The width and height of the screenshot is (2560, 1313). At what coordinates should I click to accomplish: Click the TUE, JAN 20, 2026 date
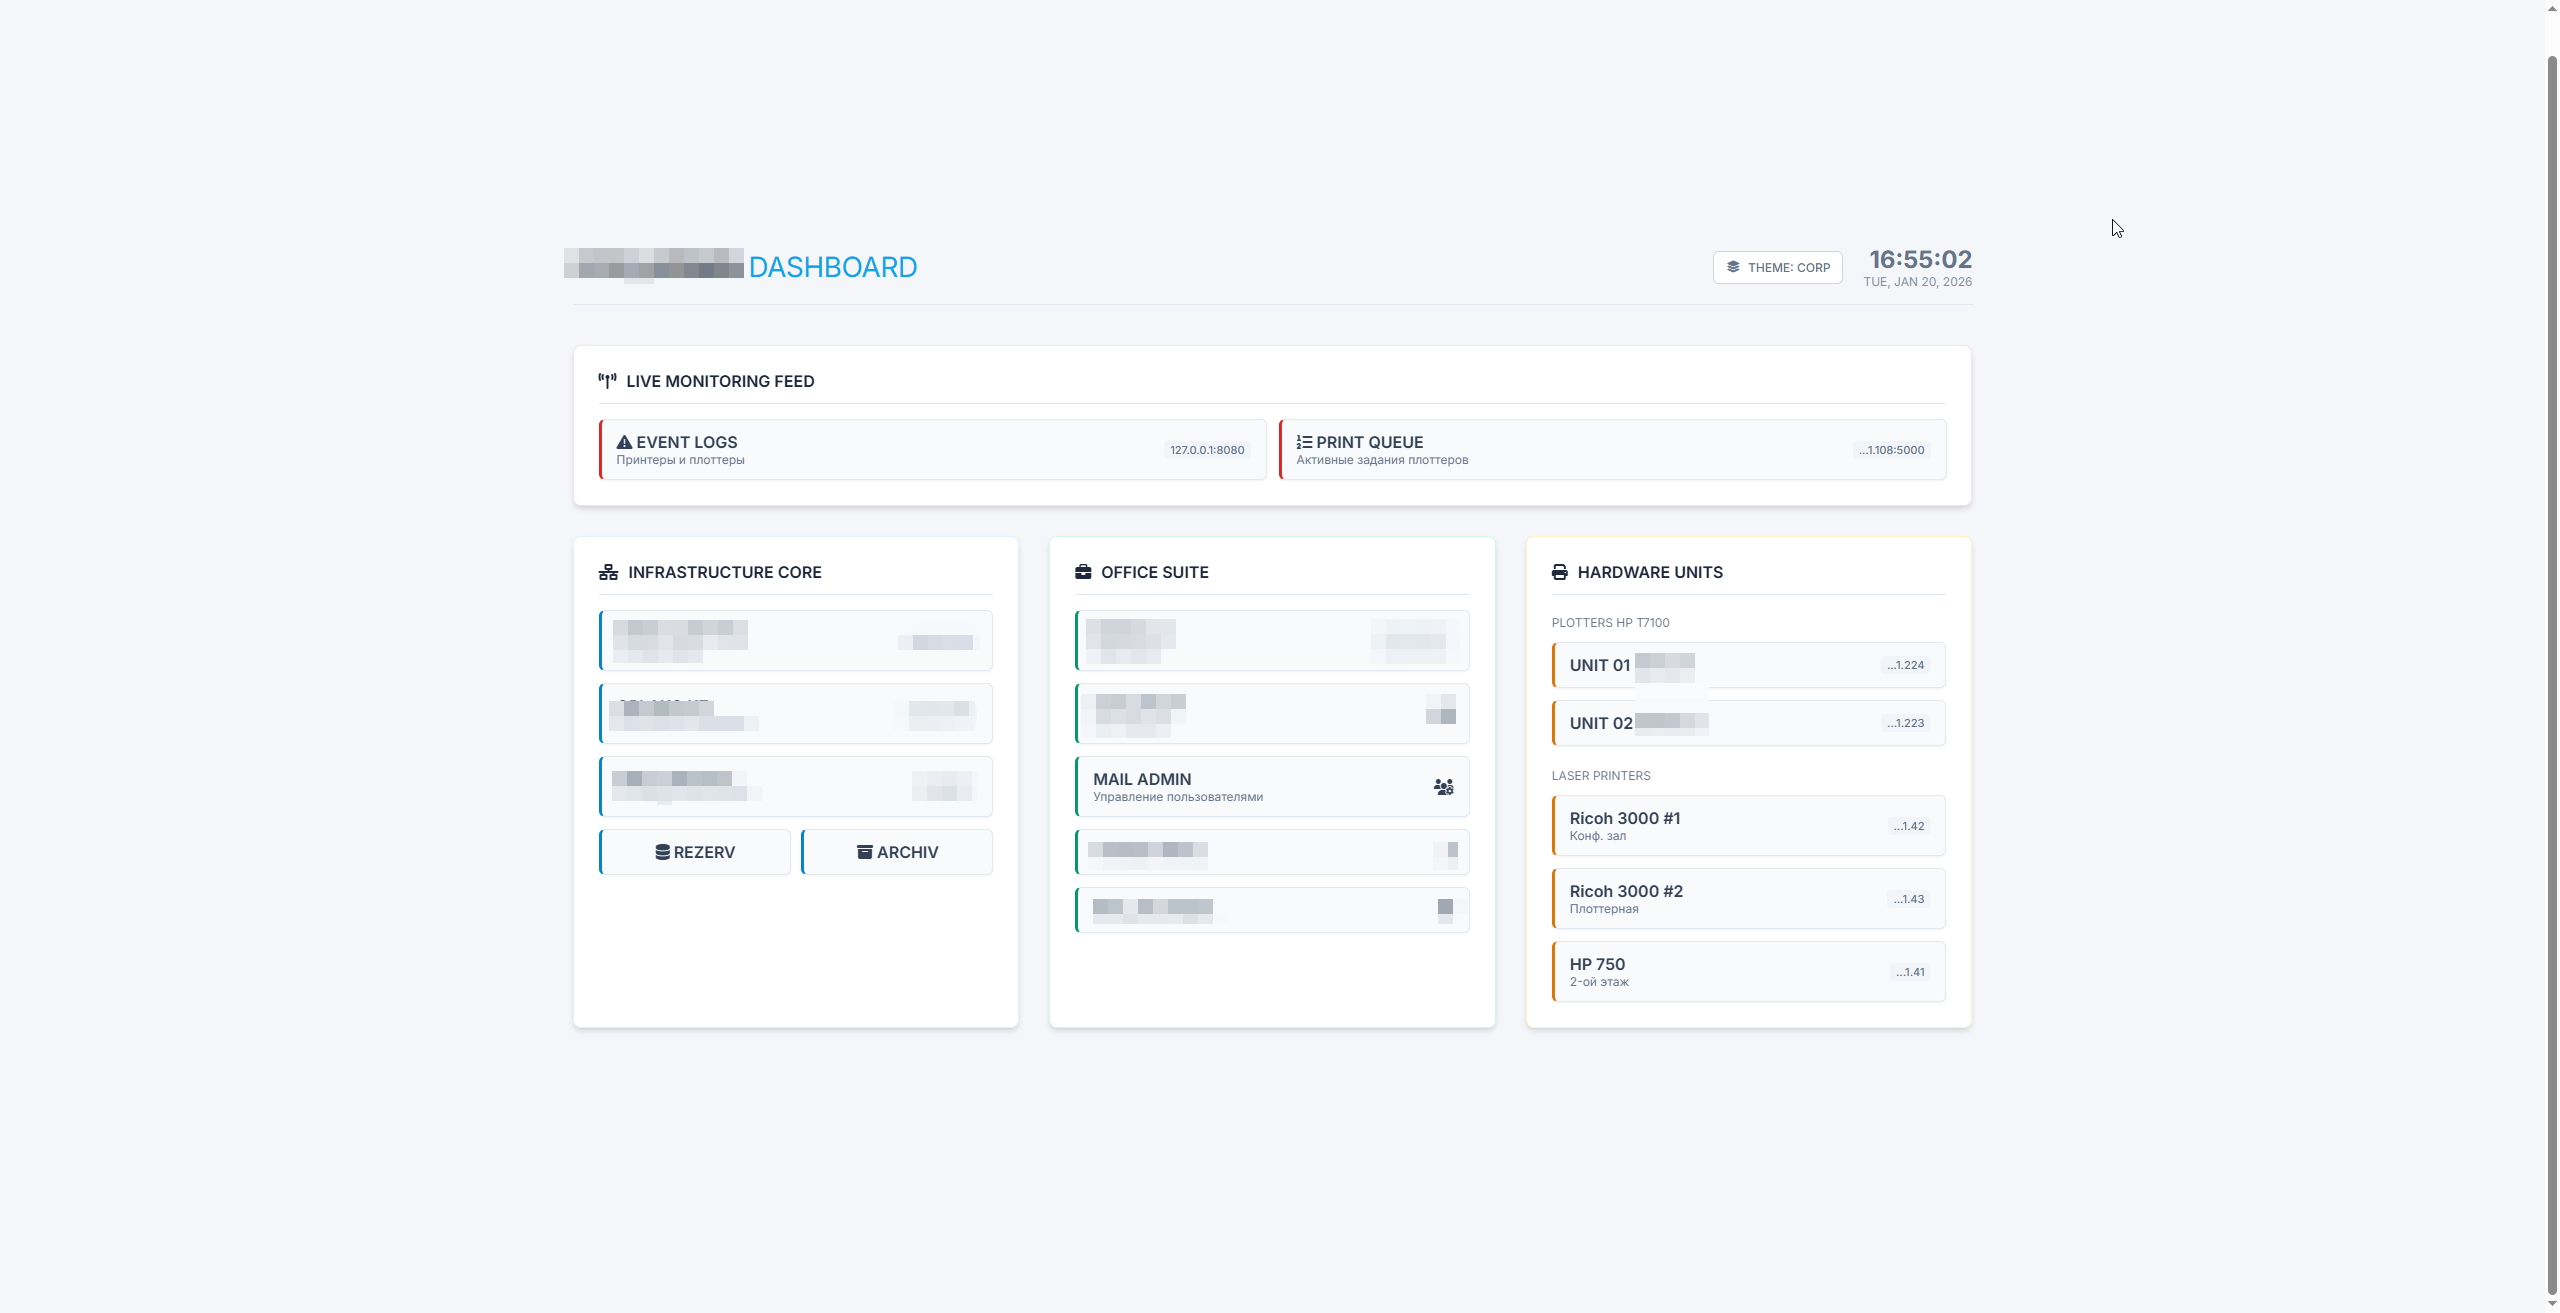1917,282
